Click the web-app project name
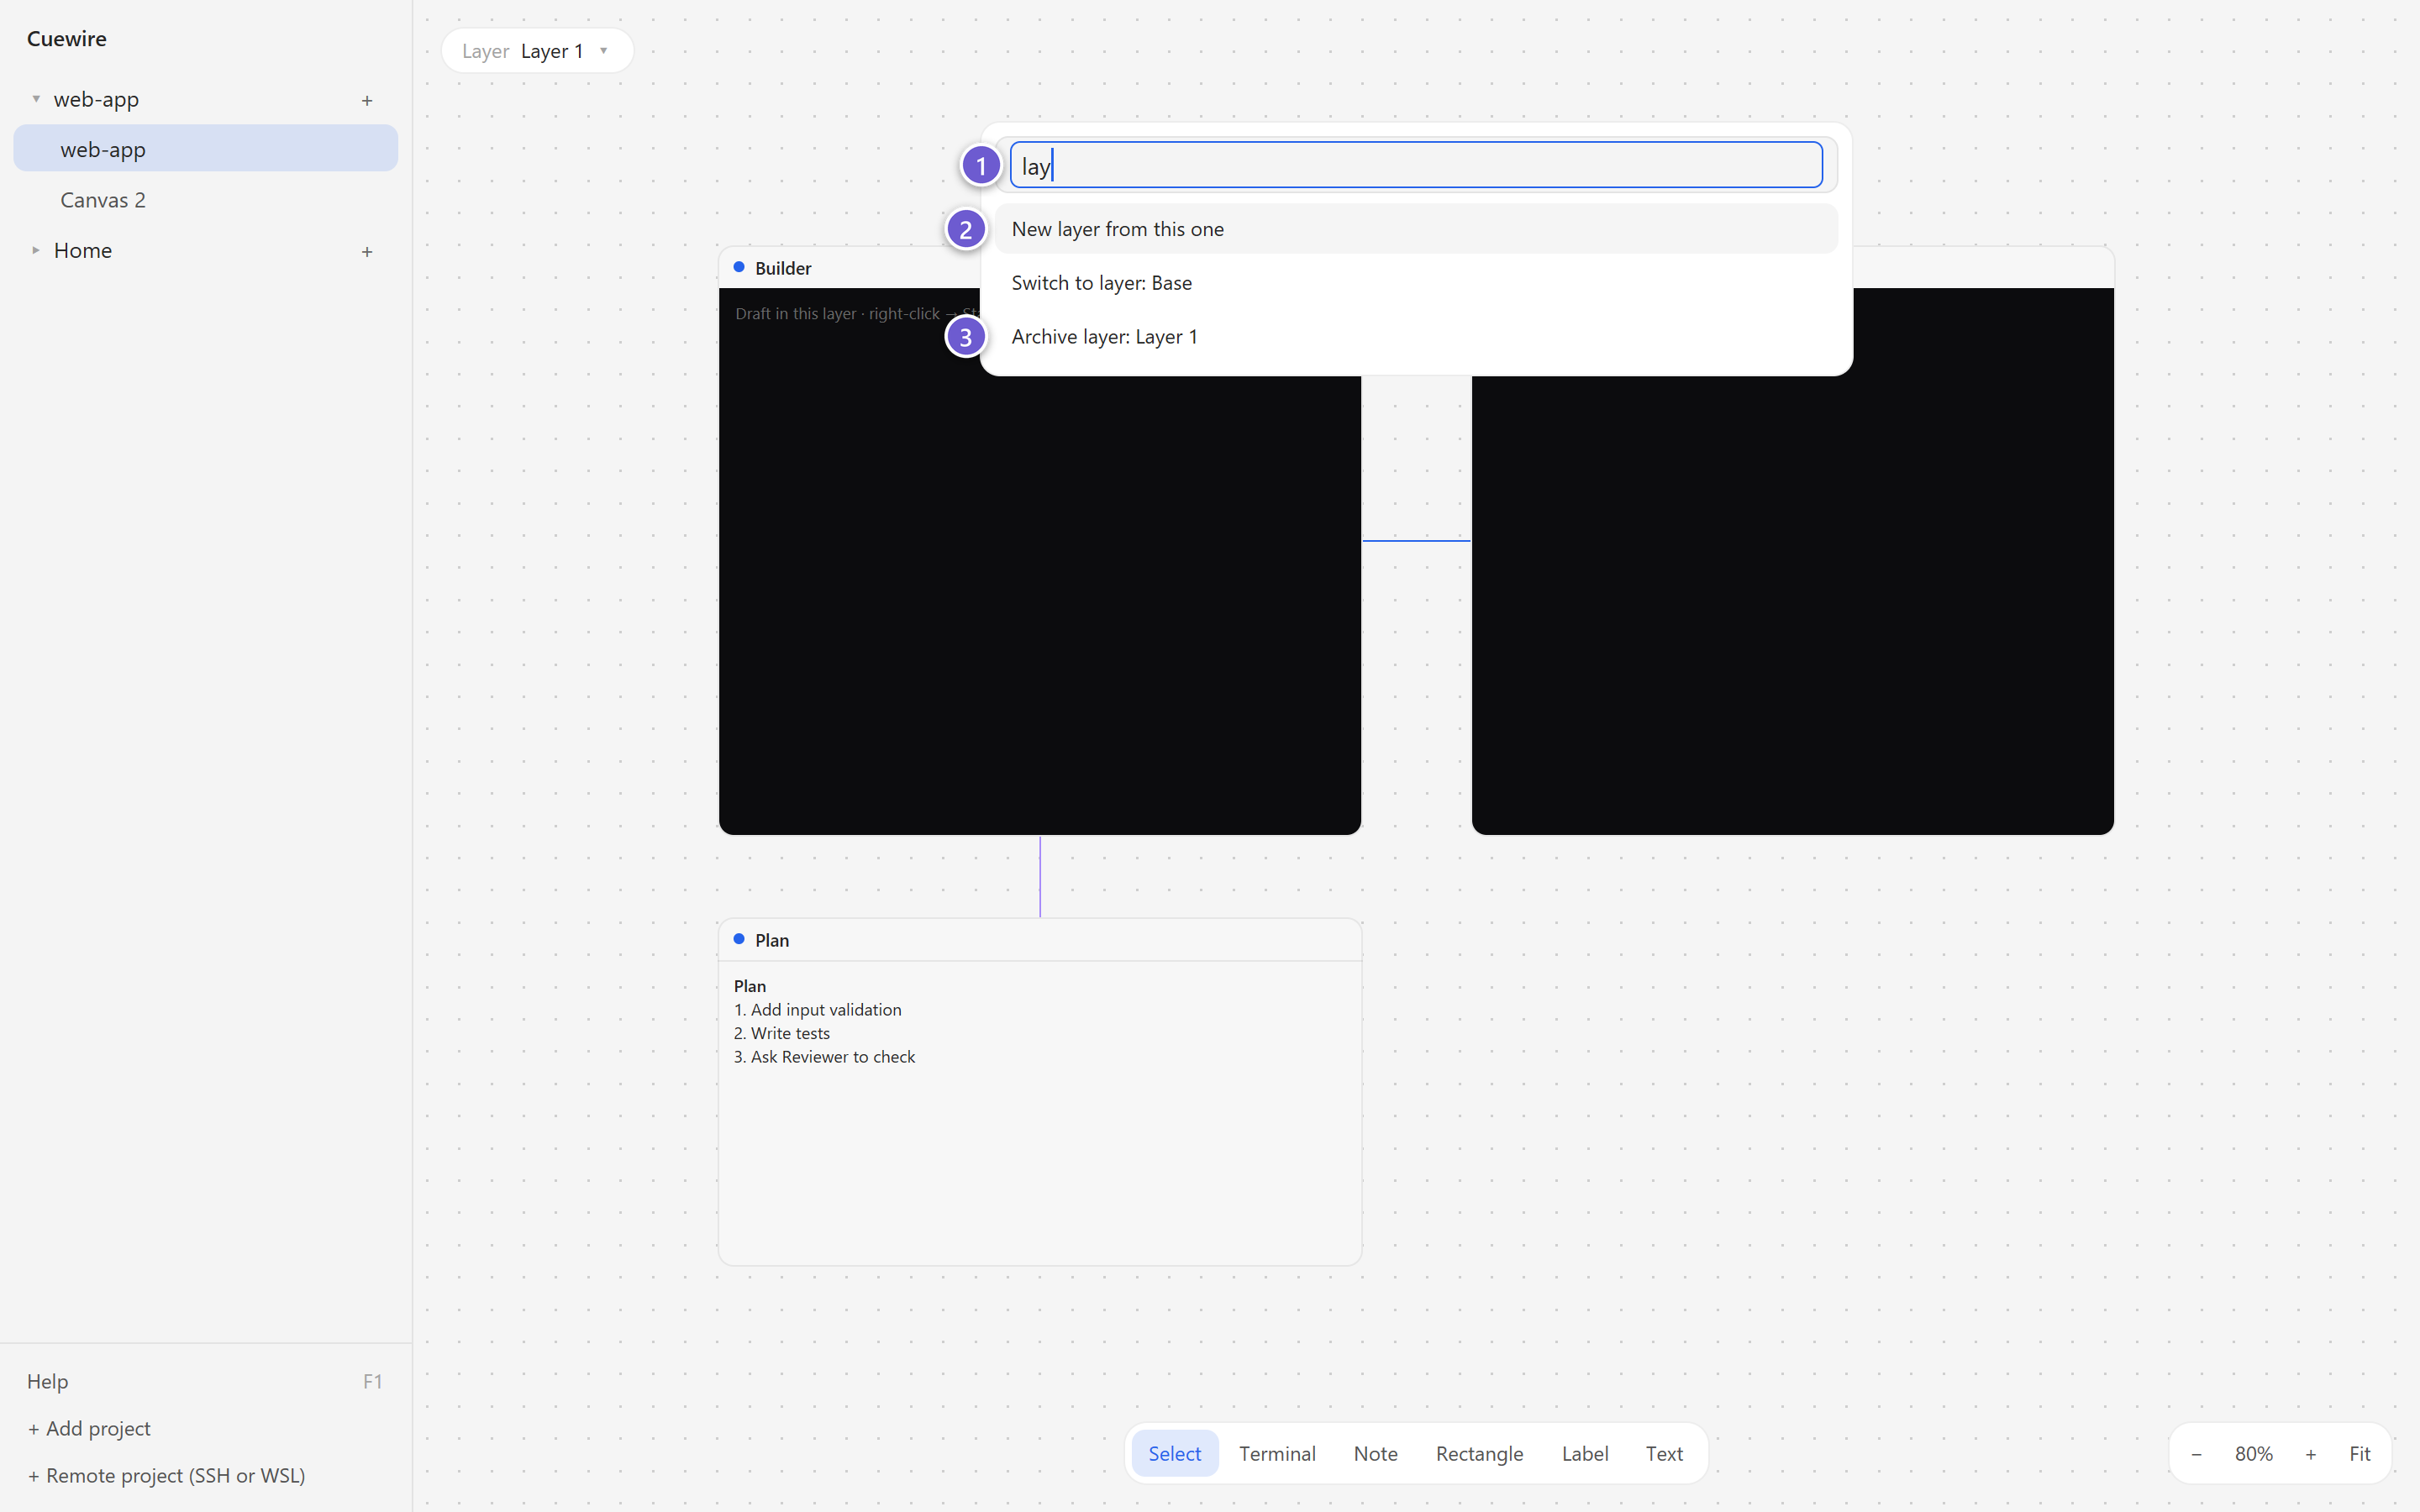 [x=96, y=99]
